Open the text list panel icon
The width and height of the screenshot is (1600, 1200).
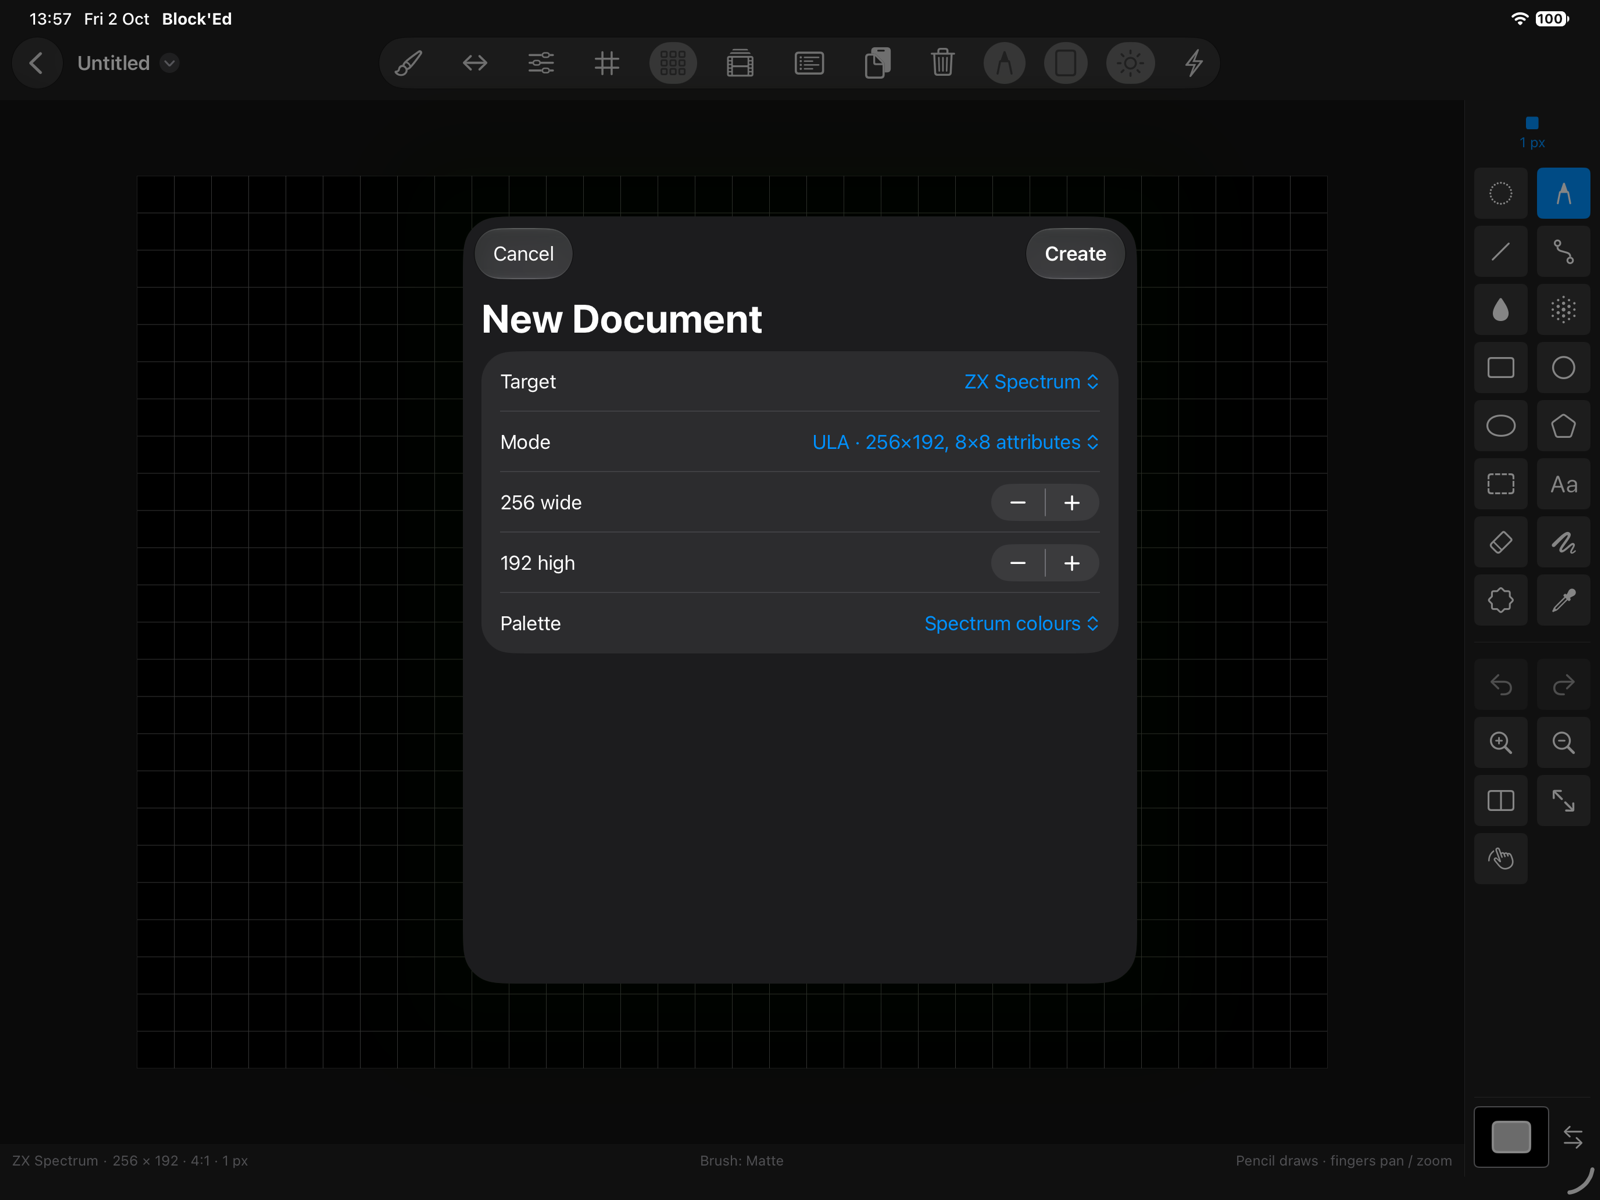pos(809,63)
